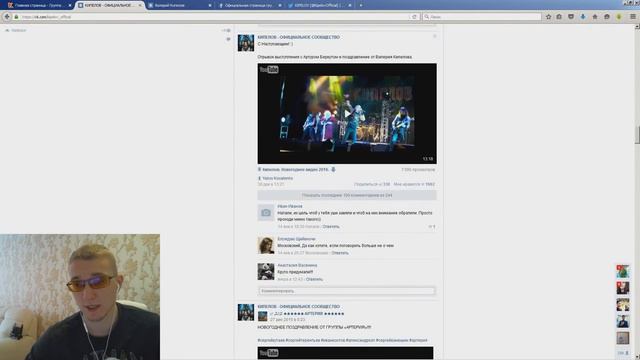Screen dimensions: 640x360
Task: Click the YouTube logo on the first video
Action: 269,69
